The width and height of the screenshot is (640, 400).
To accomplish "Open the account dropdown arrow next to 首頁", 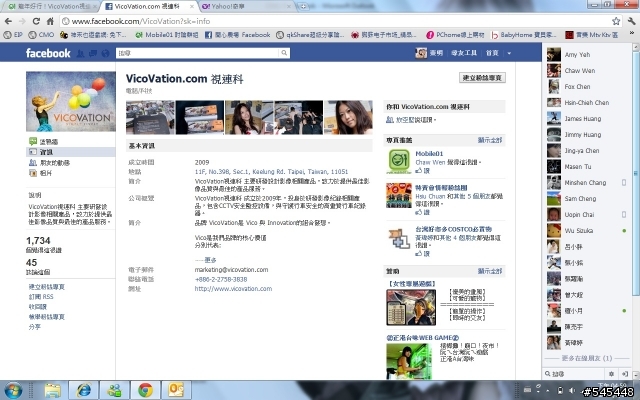I will pos(509,53).
